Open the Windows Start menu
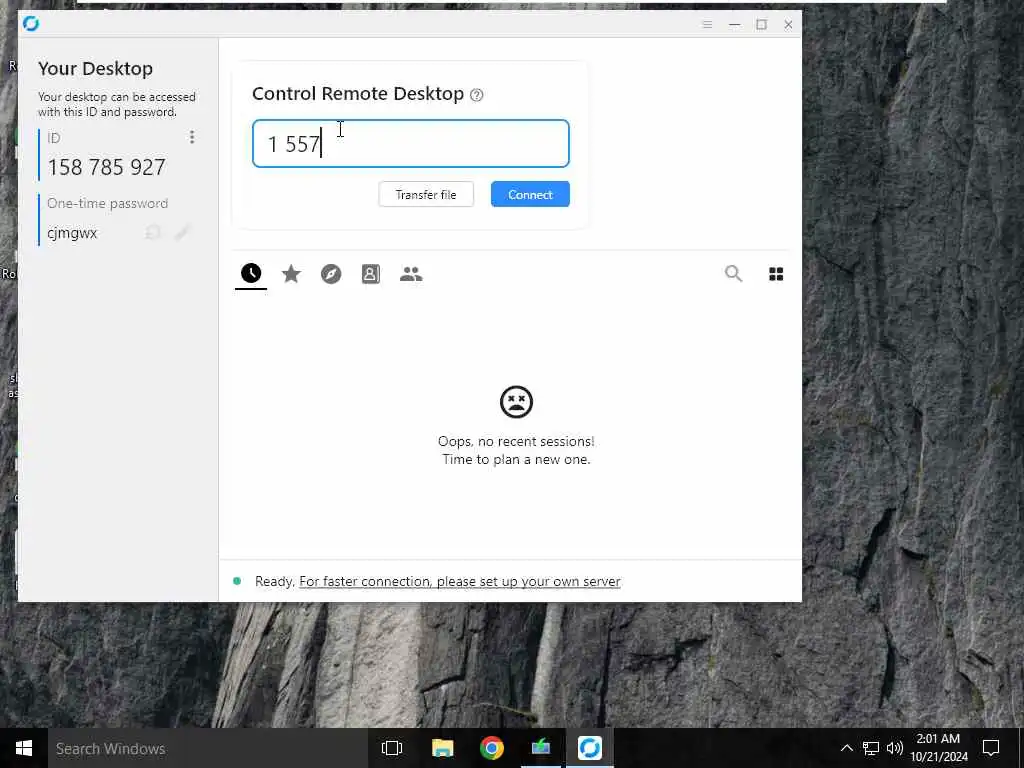Viewport: 1024px width, 768px height. point(24,748)
